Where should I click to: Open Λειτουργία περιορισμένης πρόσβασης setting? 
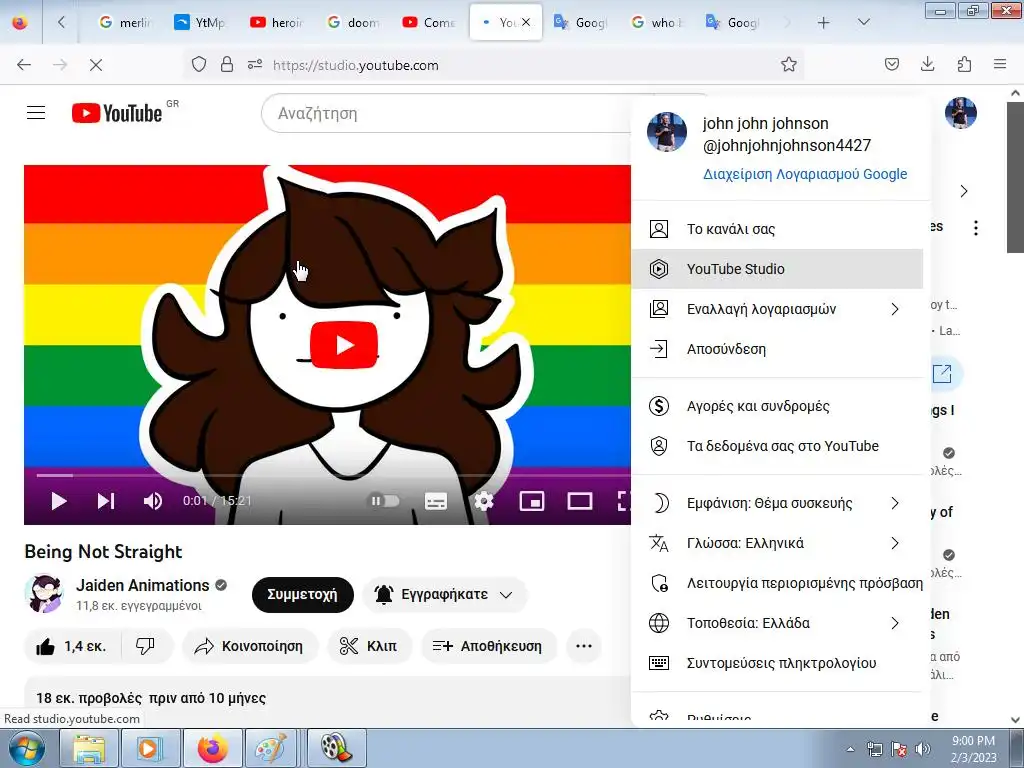[777, 583]
